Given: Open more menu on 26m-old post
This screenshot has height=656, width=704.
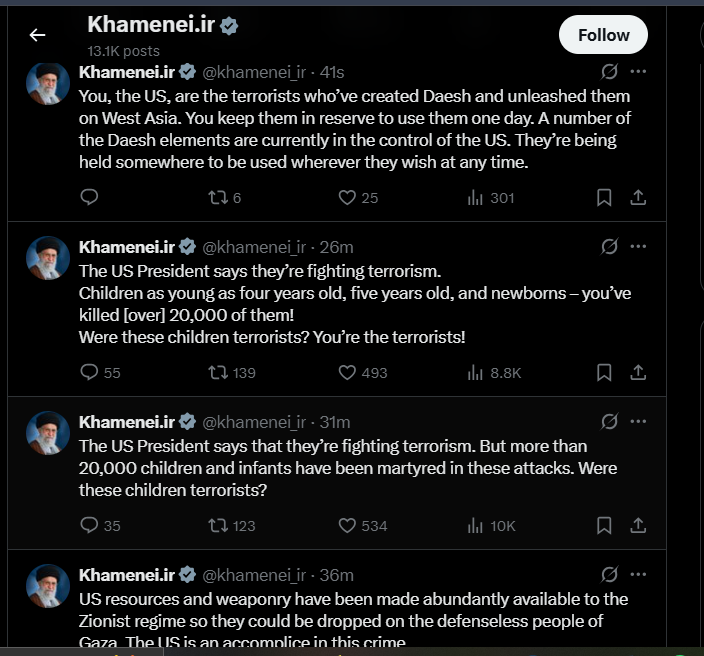Looking at the screenshot, I should click(638, 247).
